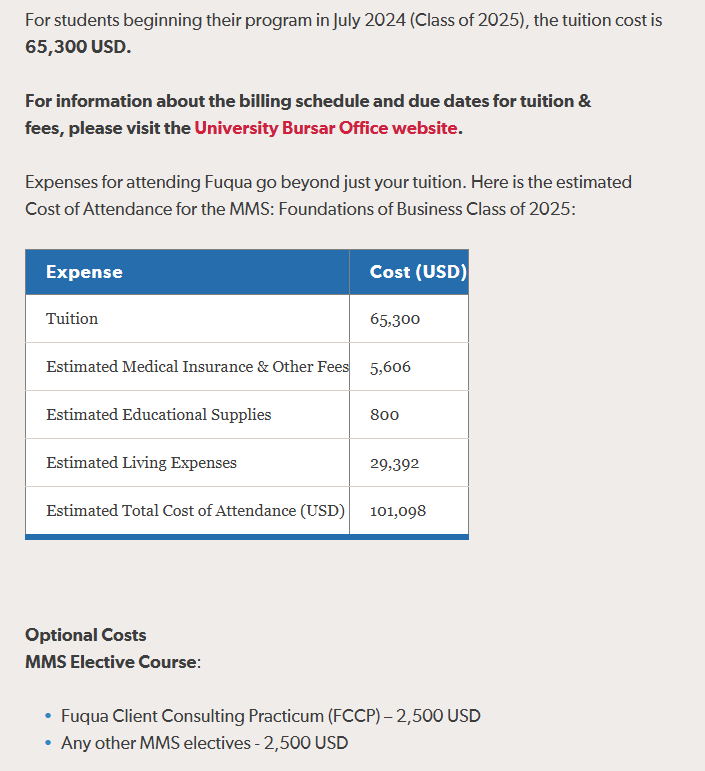Click the 101,098 total cost cell
The height and width of the screenshot is (771, 705).
point(398,511)
